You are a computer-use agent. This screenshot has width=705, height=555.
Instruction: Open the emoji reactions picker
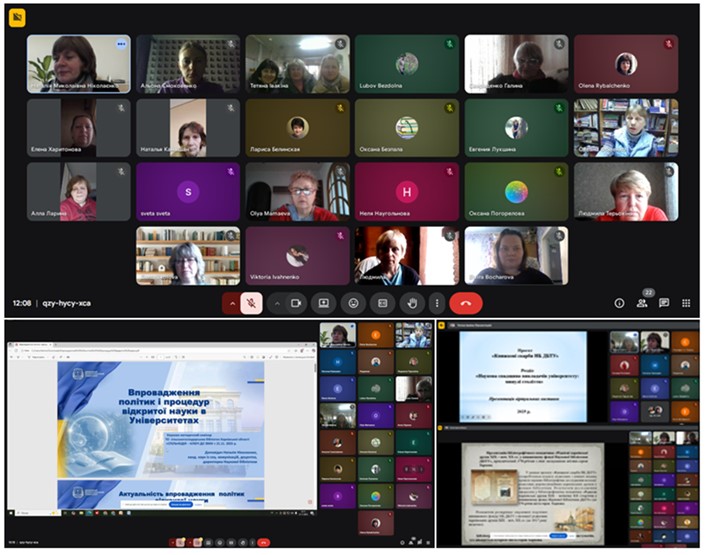(x=352, y=302)
